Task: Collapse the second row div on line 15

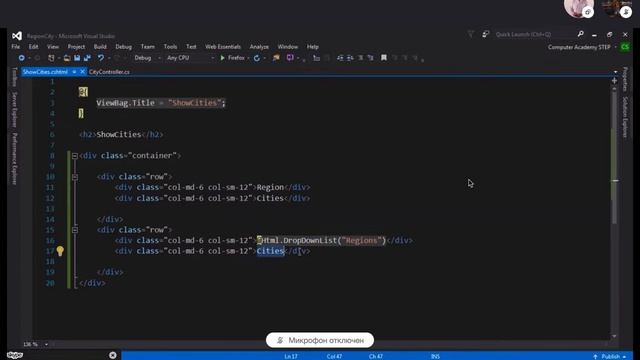Action: (75, 230)
